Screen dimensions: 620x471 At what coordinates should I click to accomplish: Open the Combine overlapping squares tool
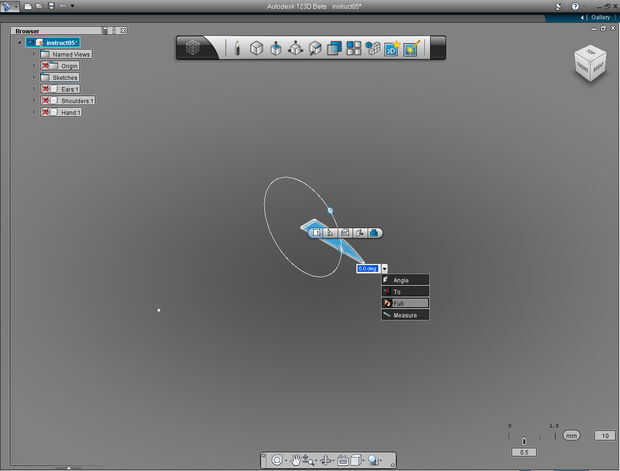(x=334, y=48)
